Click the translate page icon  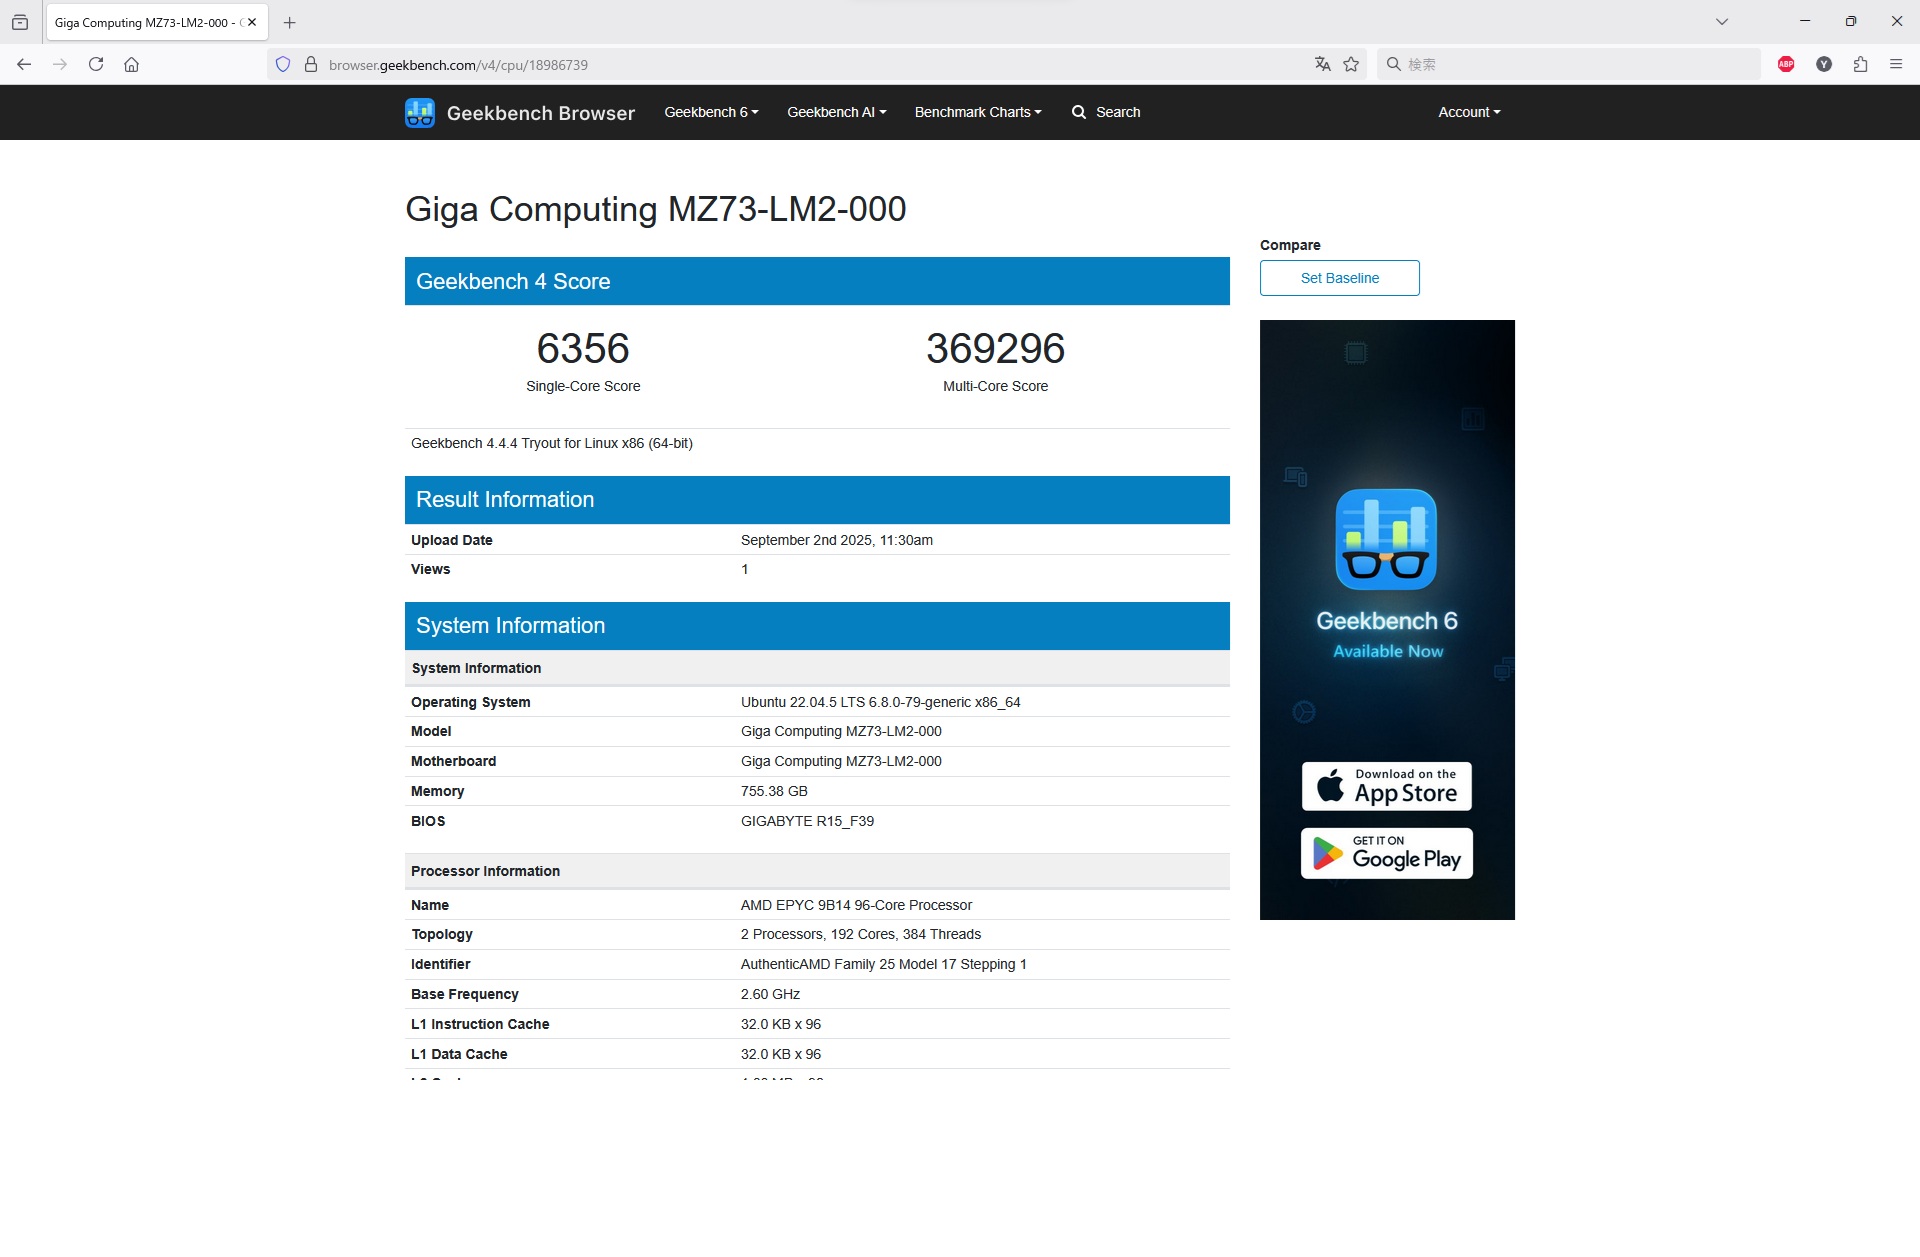1322,64
